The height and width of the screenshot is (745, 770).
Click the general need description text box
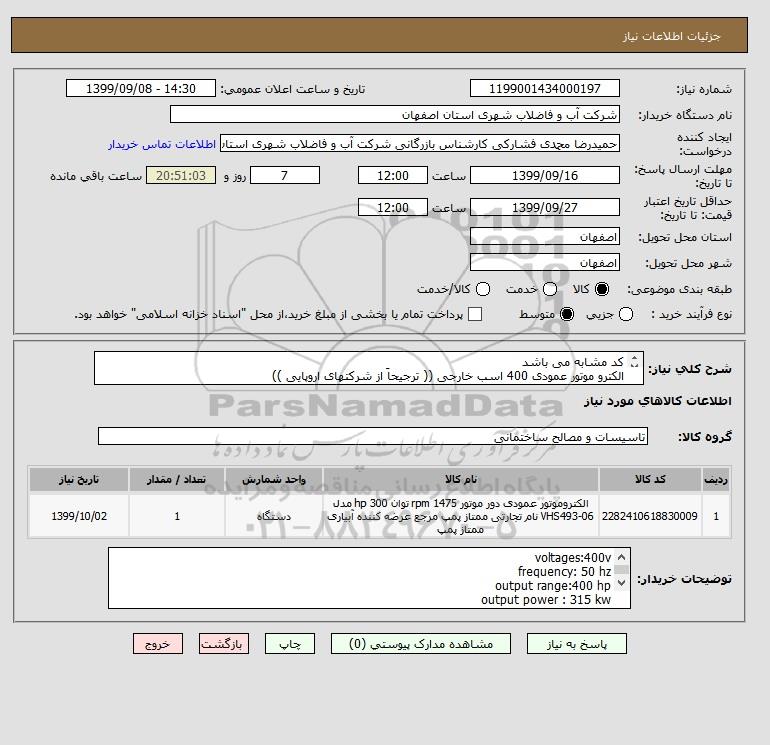[369, 368]
